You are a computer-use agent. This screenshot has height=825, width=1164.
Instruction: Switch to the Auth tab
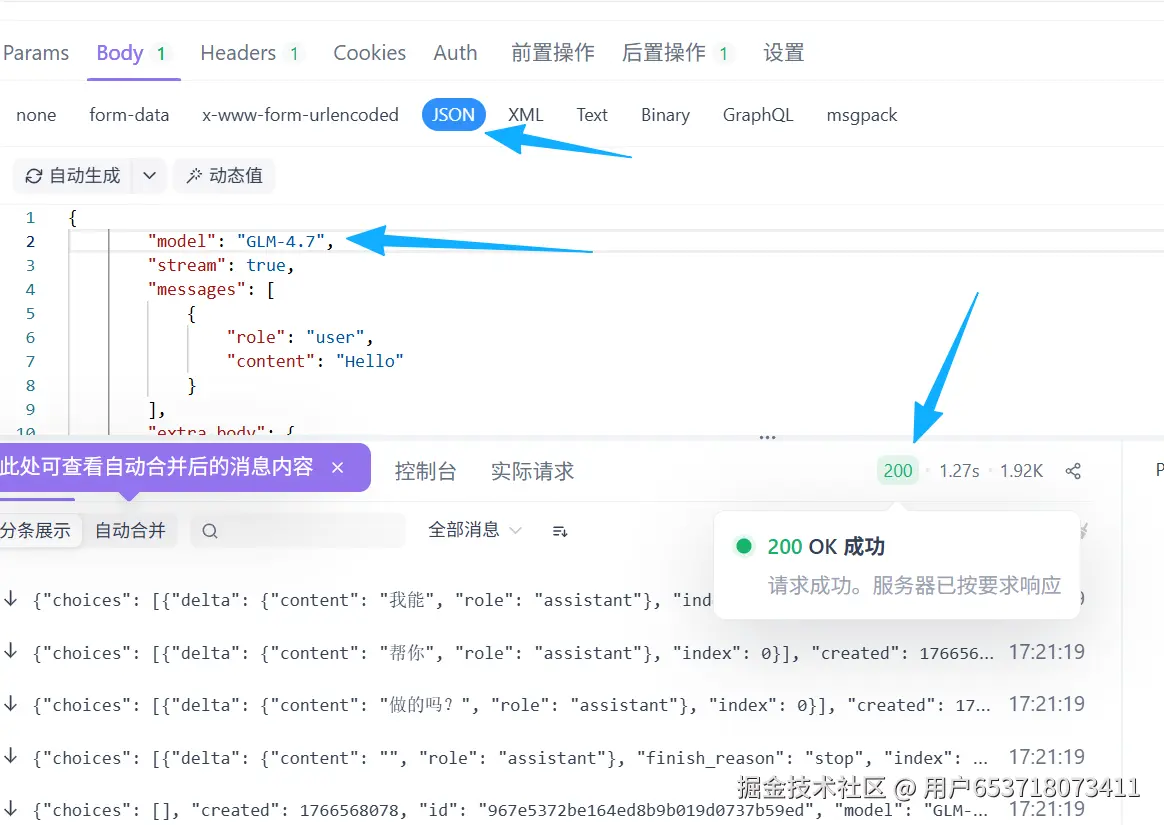coord(455,53)
